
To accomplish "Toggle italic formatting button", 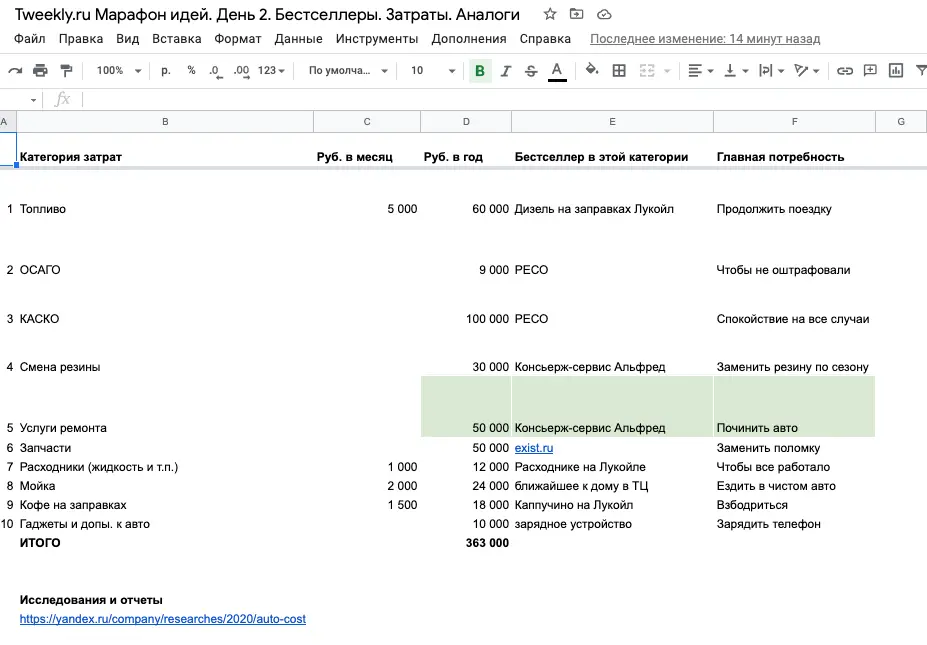I will (x=505, y=71).
